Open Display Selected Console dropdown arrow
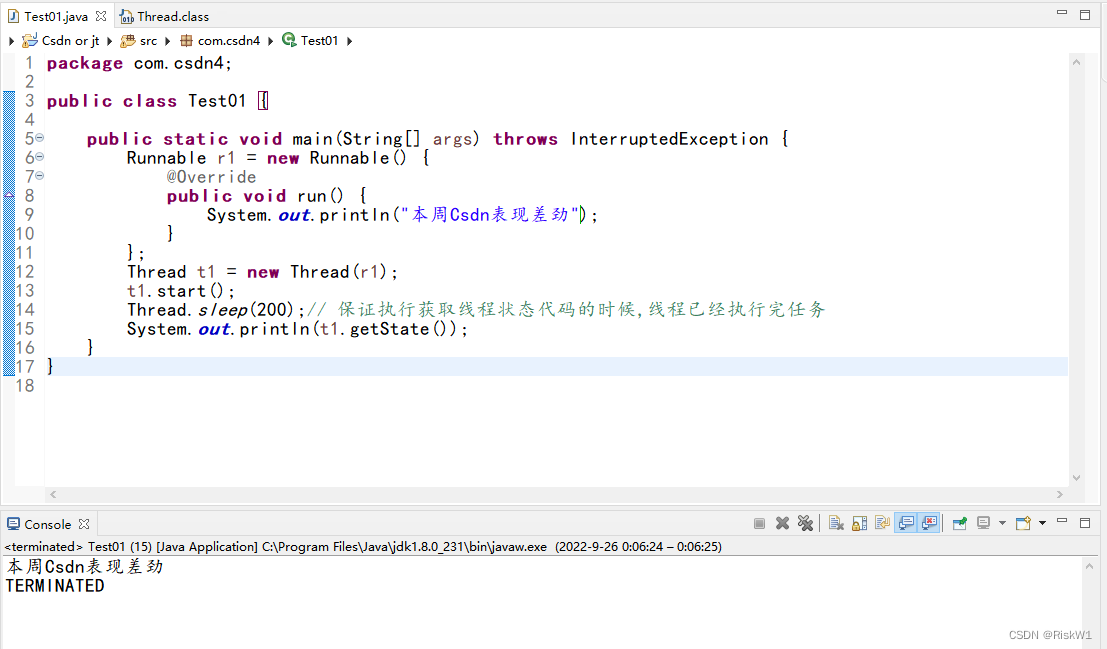 (1002, 523)
